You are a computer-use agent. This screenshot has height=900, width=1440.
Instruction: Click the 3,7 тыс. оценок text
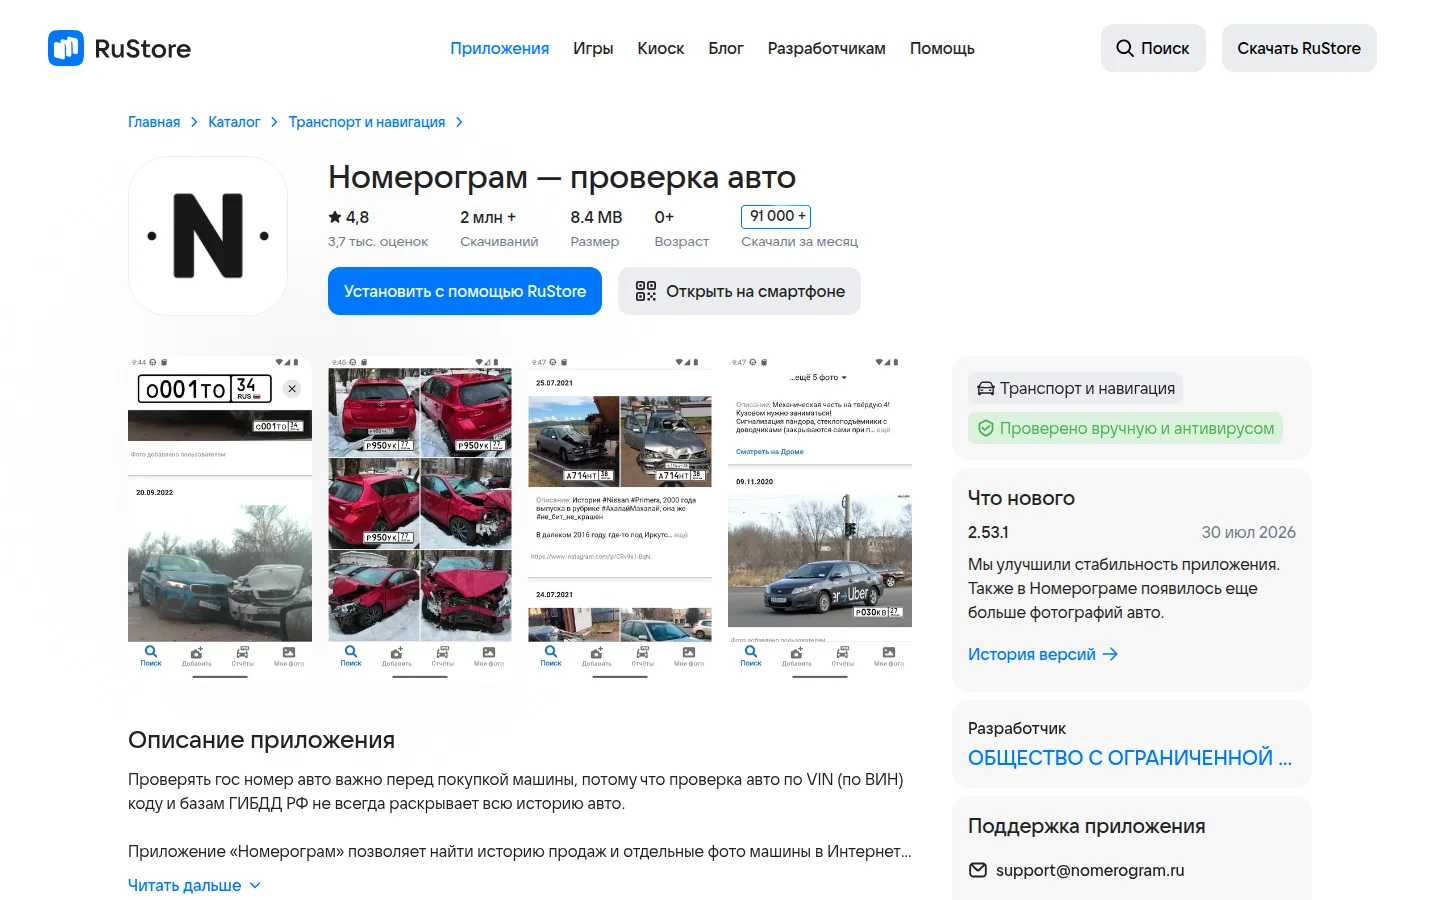click(x=378, y=241)
